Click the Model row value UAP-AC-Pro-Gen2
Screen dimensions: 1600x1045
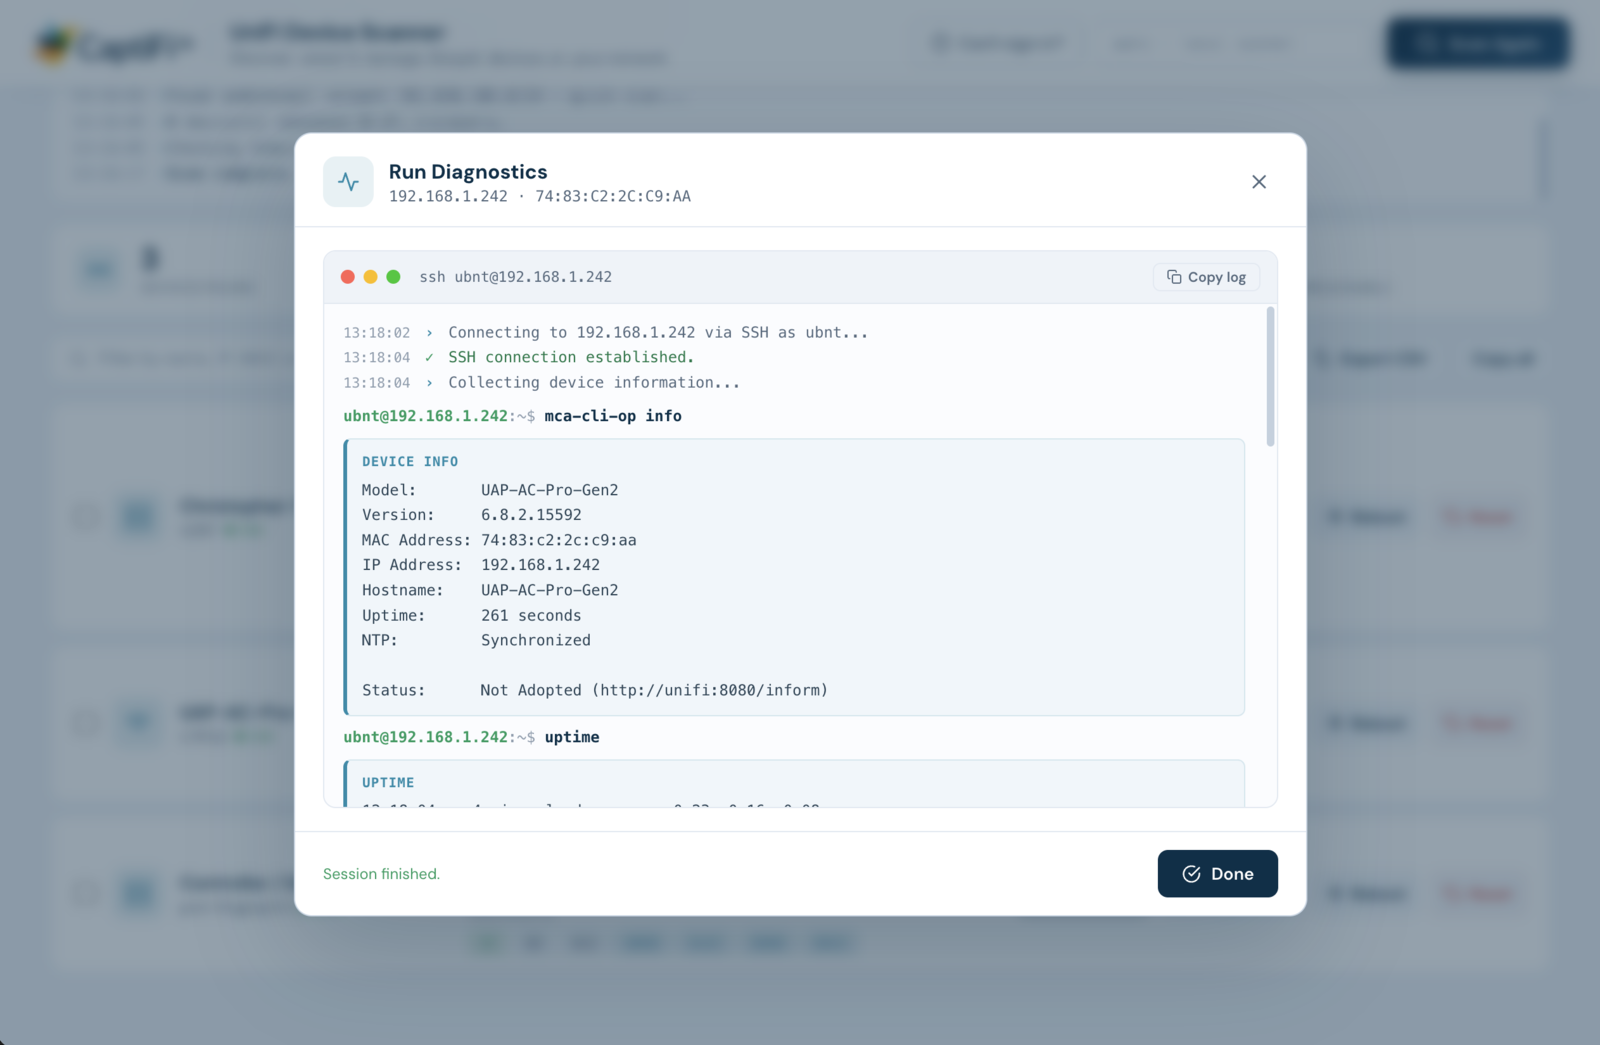550,490
